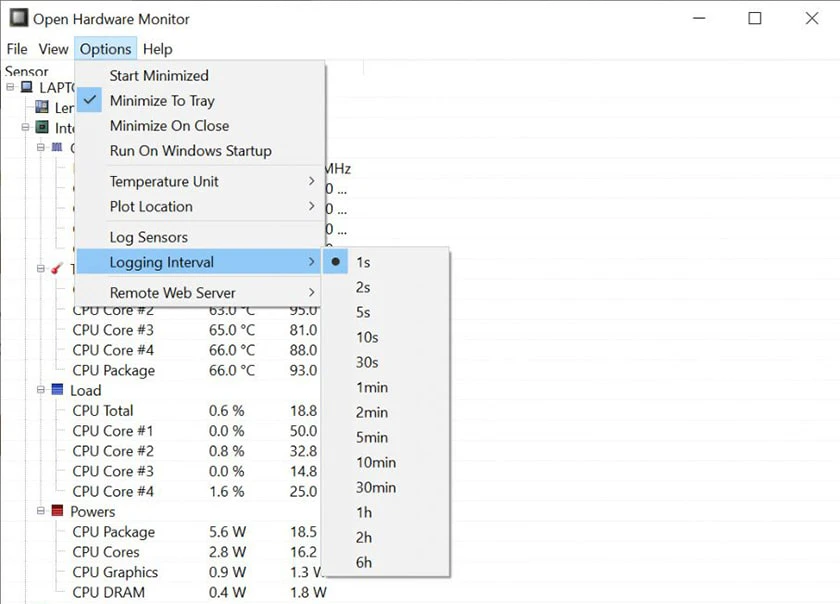The width and height of the screenshot is (840, 604).
Task: Select the CPU Total load row
Action: click(x=194, y=411)
